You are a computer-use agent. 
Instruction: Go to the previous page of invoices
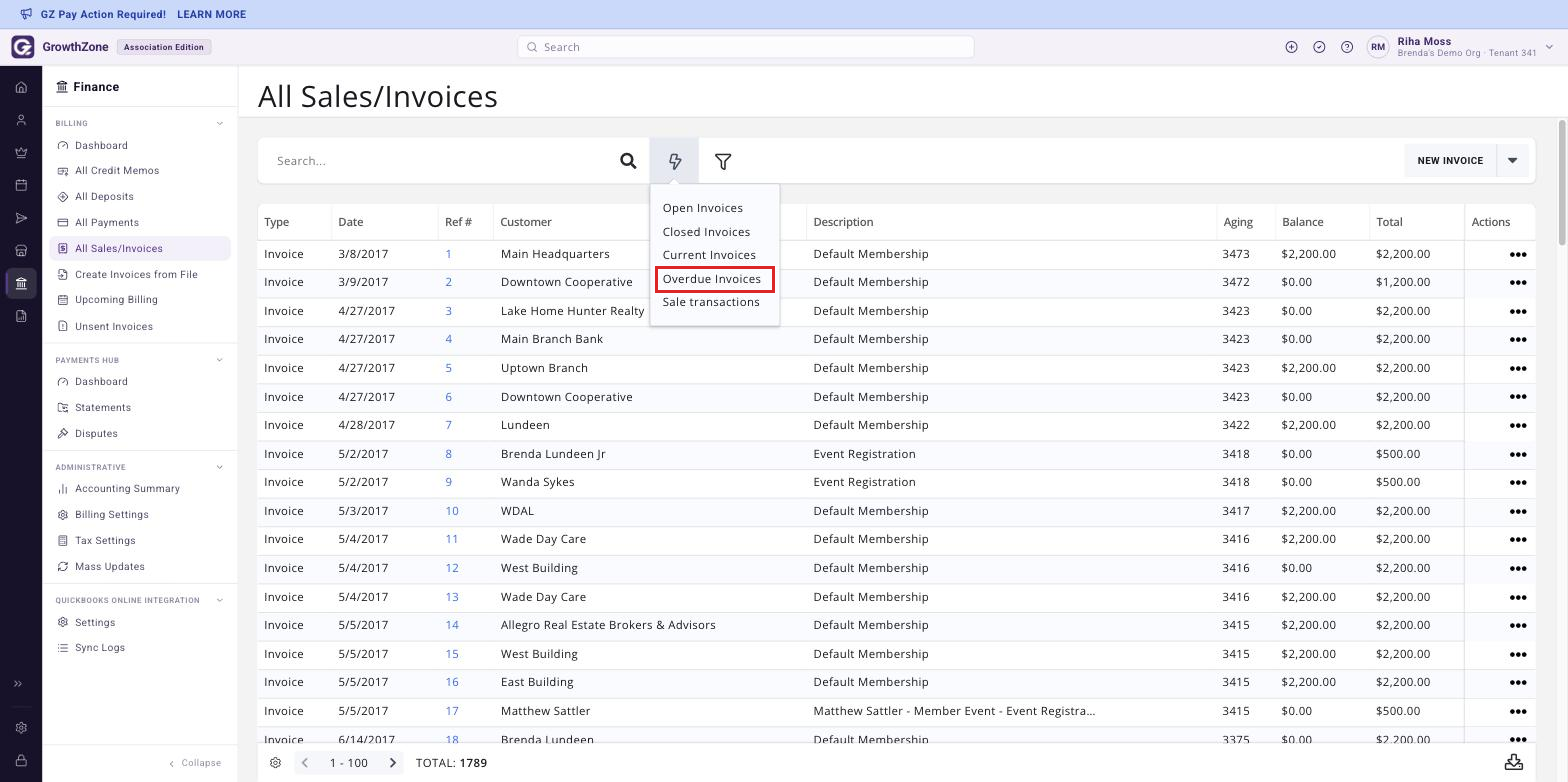point(305,763)
